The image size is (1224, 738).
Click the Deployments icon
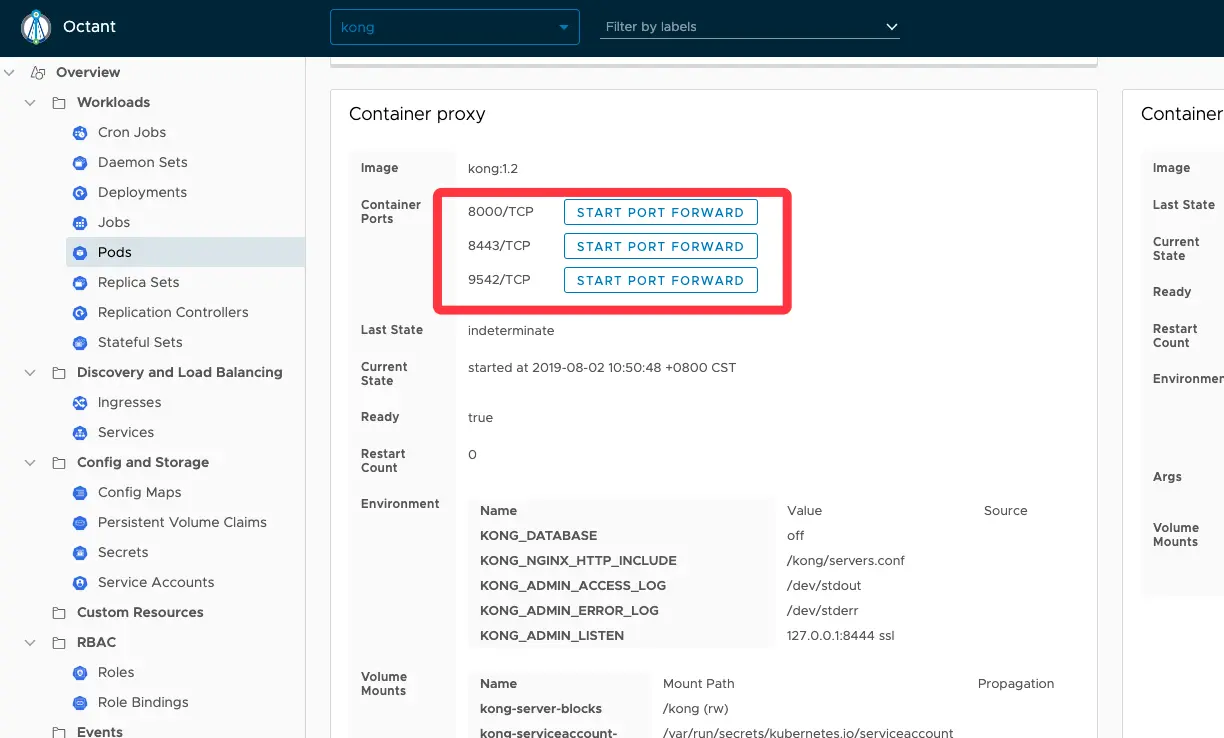click(80, 192)
